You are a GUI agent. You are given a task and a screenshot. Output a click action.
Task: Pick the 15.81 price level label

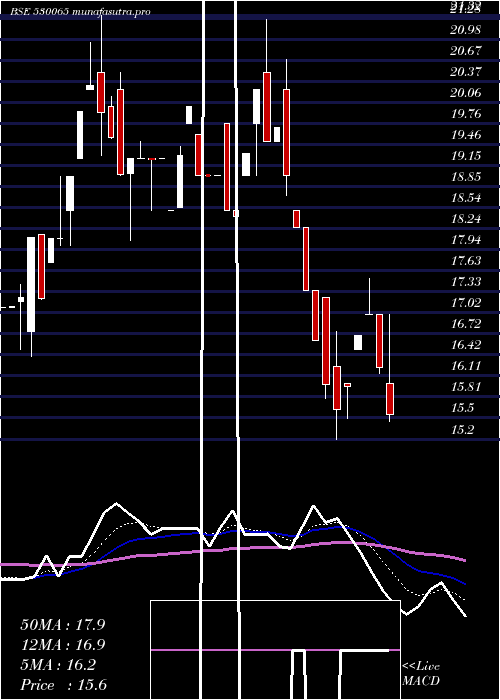point(466,387)
